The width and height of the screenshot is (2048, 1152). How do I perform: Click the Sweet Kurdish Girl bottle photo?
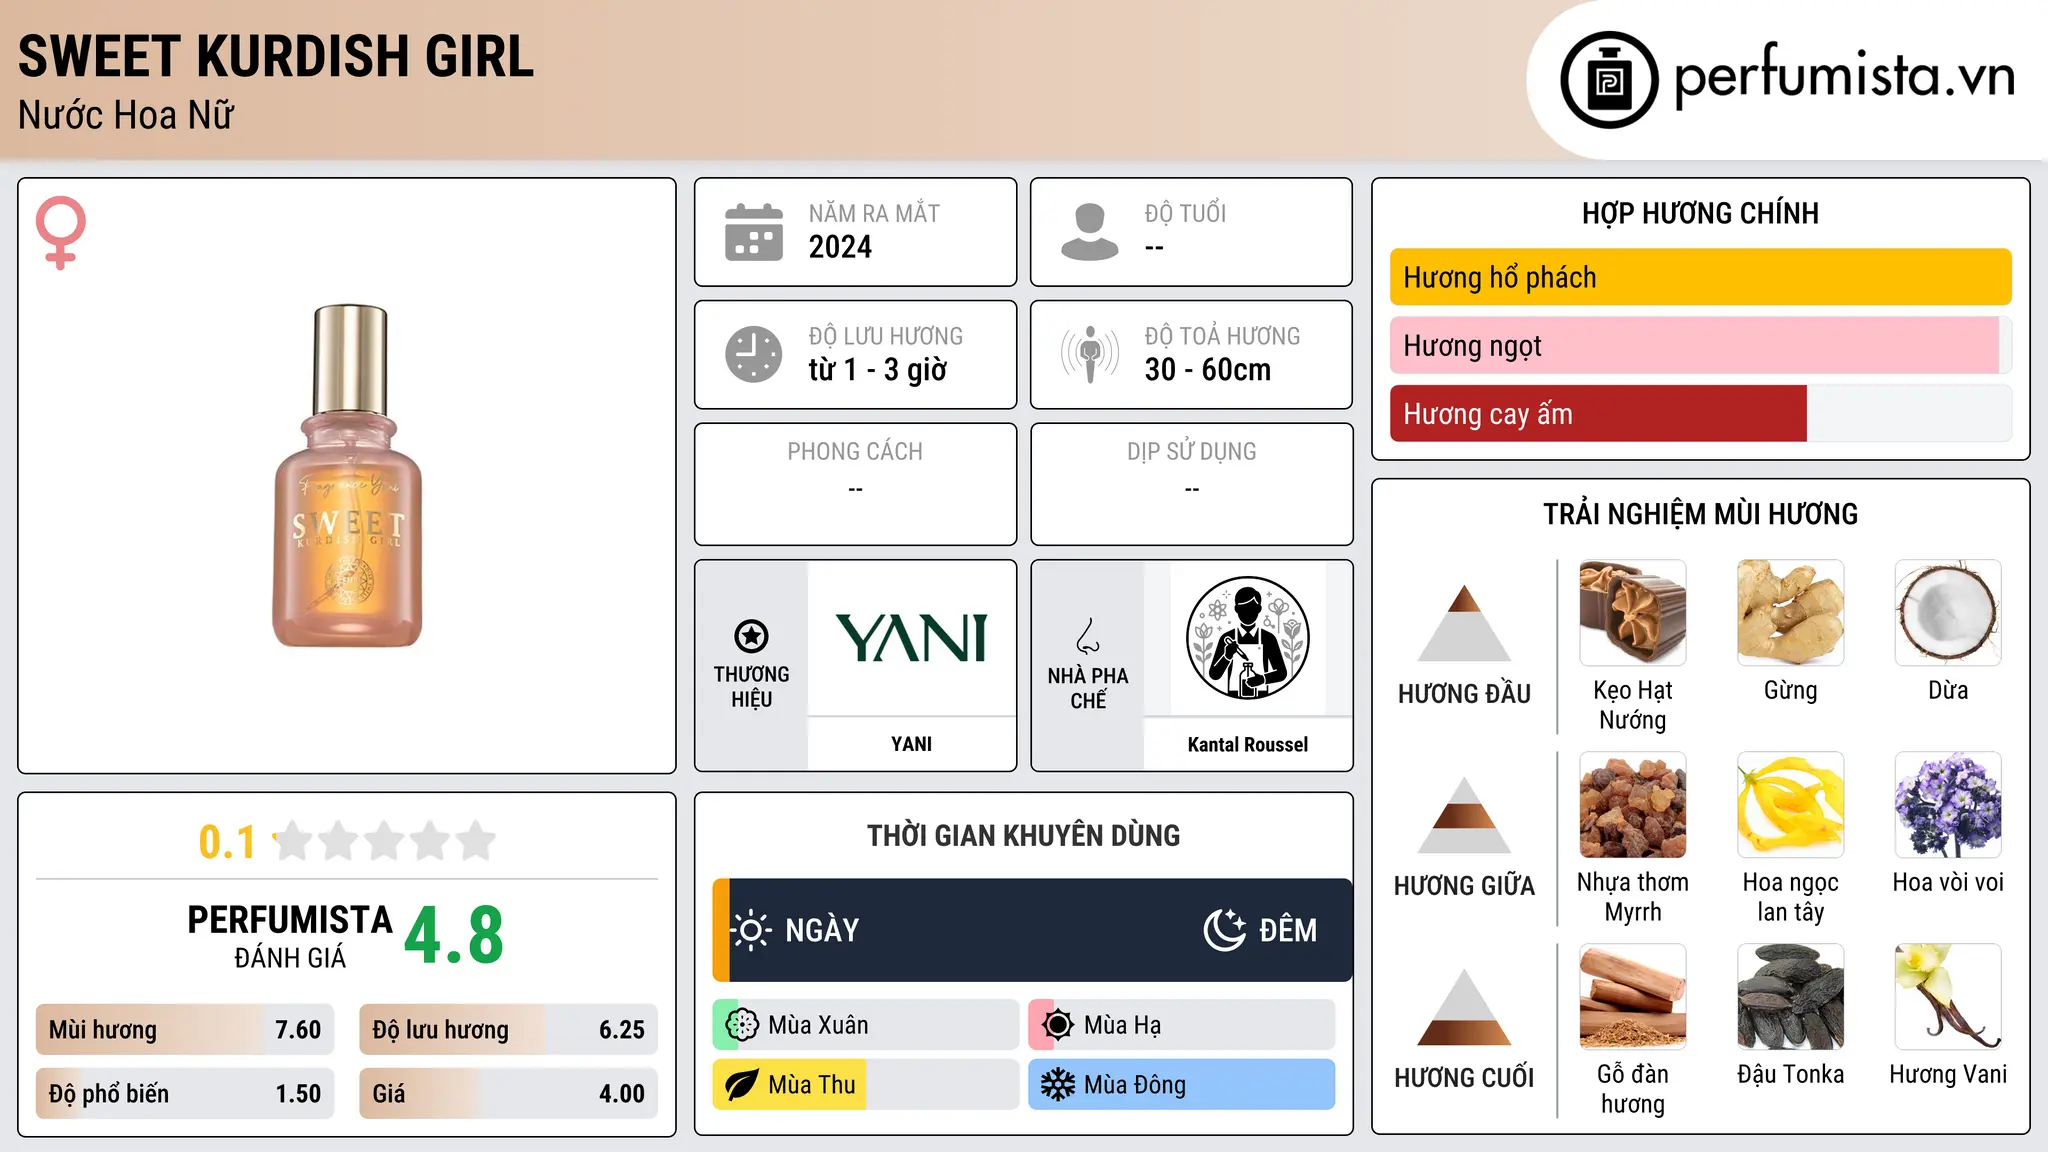[x=347, y=476]
